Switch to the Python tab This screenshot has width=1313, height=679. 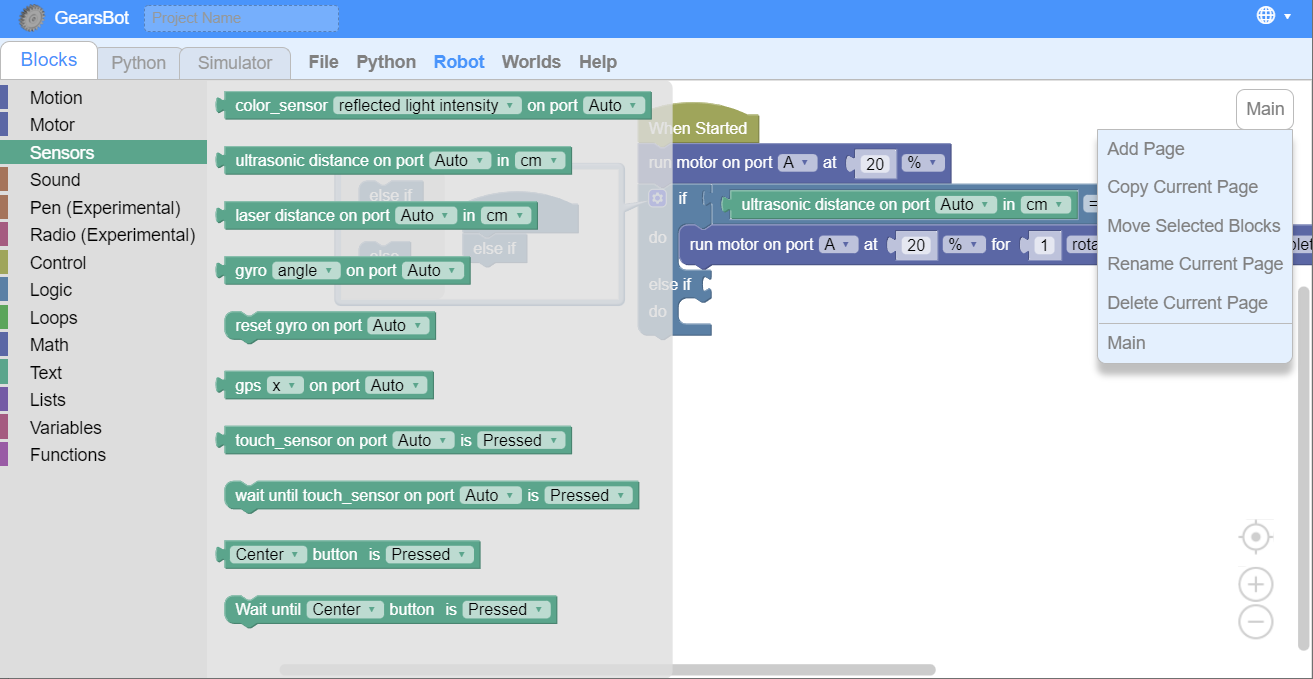pyautogui.click(x=138, y=63)
